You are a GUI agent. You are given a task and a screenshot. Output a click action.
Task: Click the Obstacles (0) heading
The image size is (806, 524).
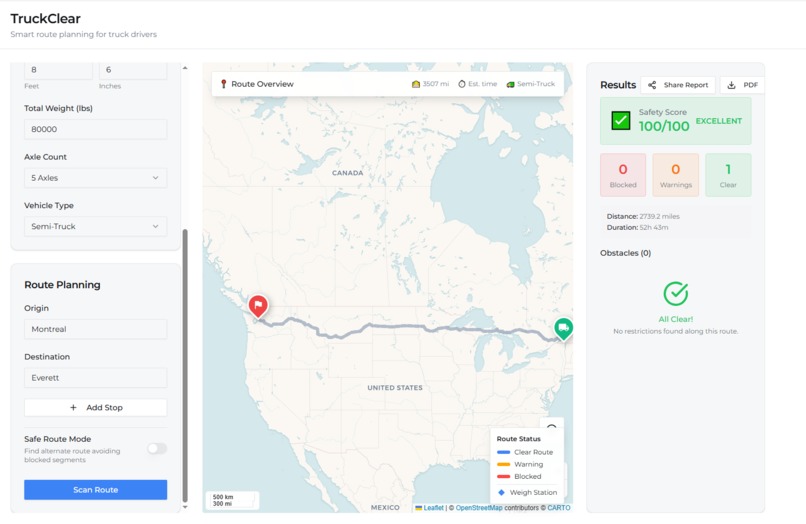click(x=626, y=253)
